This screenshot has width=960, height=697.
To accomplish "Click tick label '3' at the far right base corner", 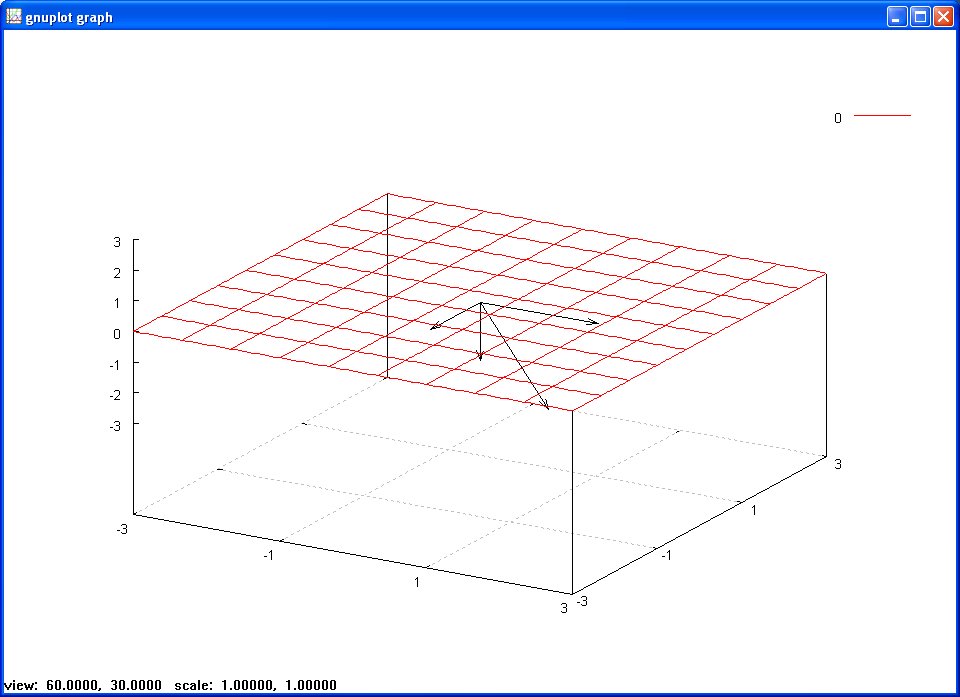I will tap(838, 464).
